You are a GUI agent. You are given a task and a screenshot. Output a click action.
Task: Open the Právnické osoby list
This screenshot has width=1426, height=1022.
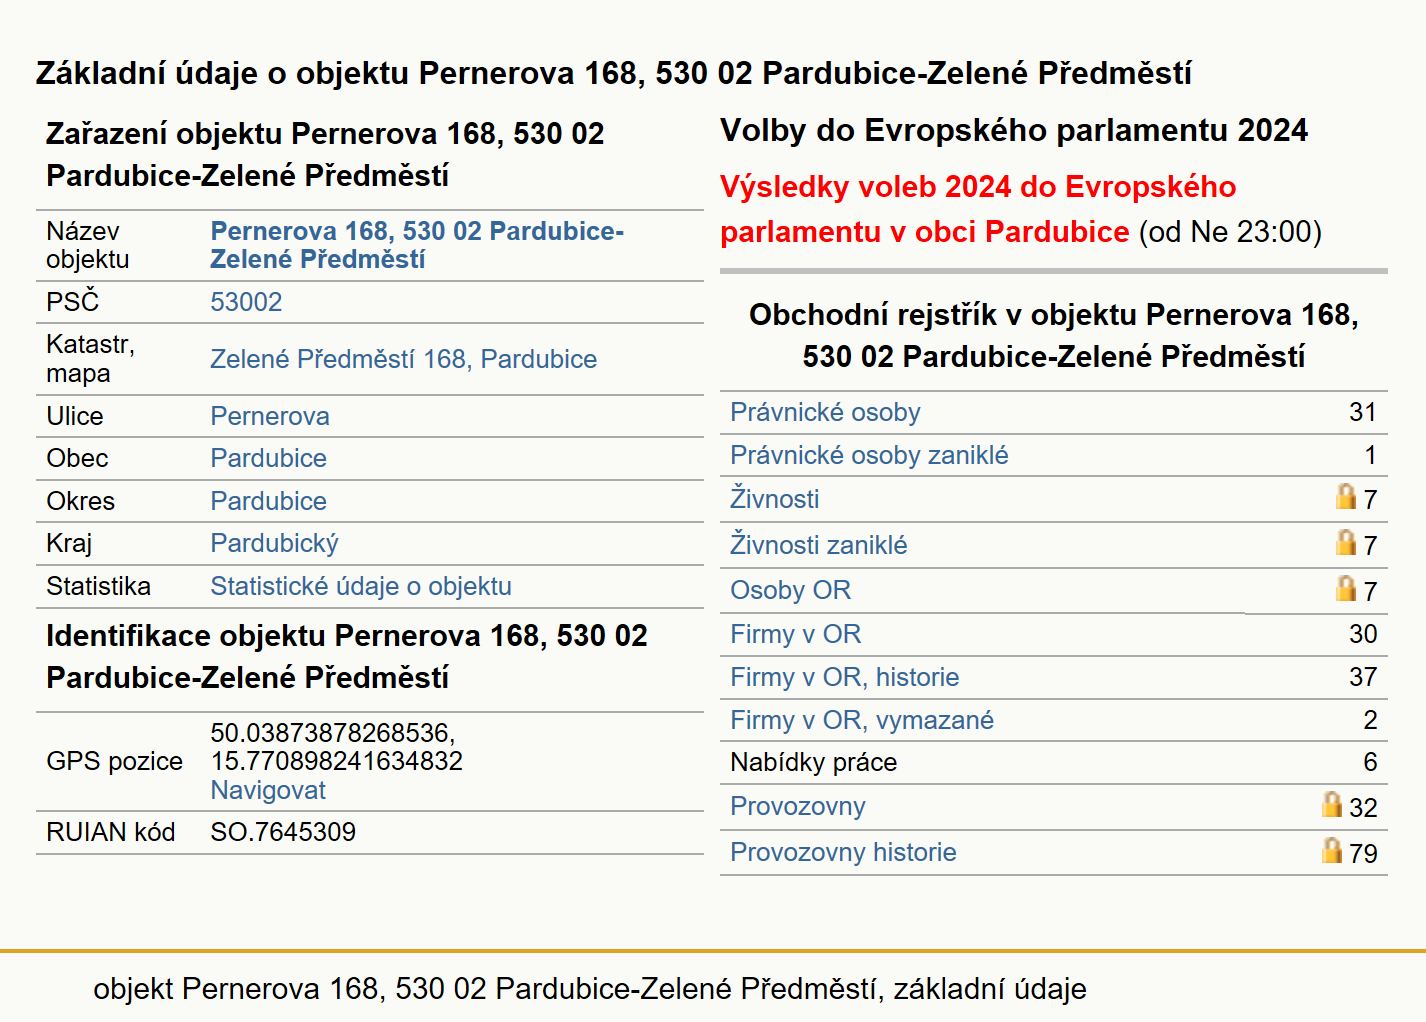pyautogui.click(x=825, y=412)
